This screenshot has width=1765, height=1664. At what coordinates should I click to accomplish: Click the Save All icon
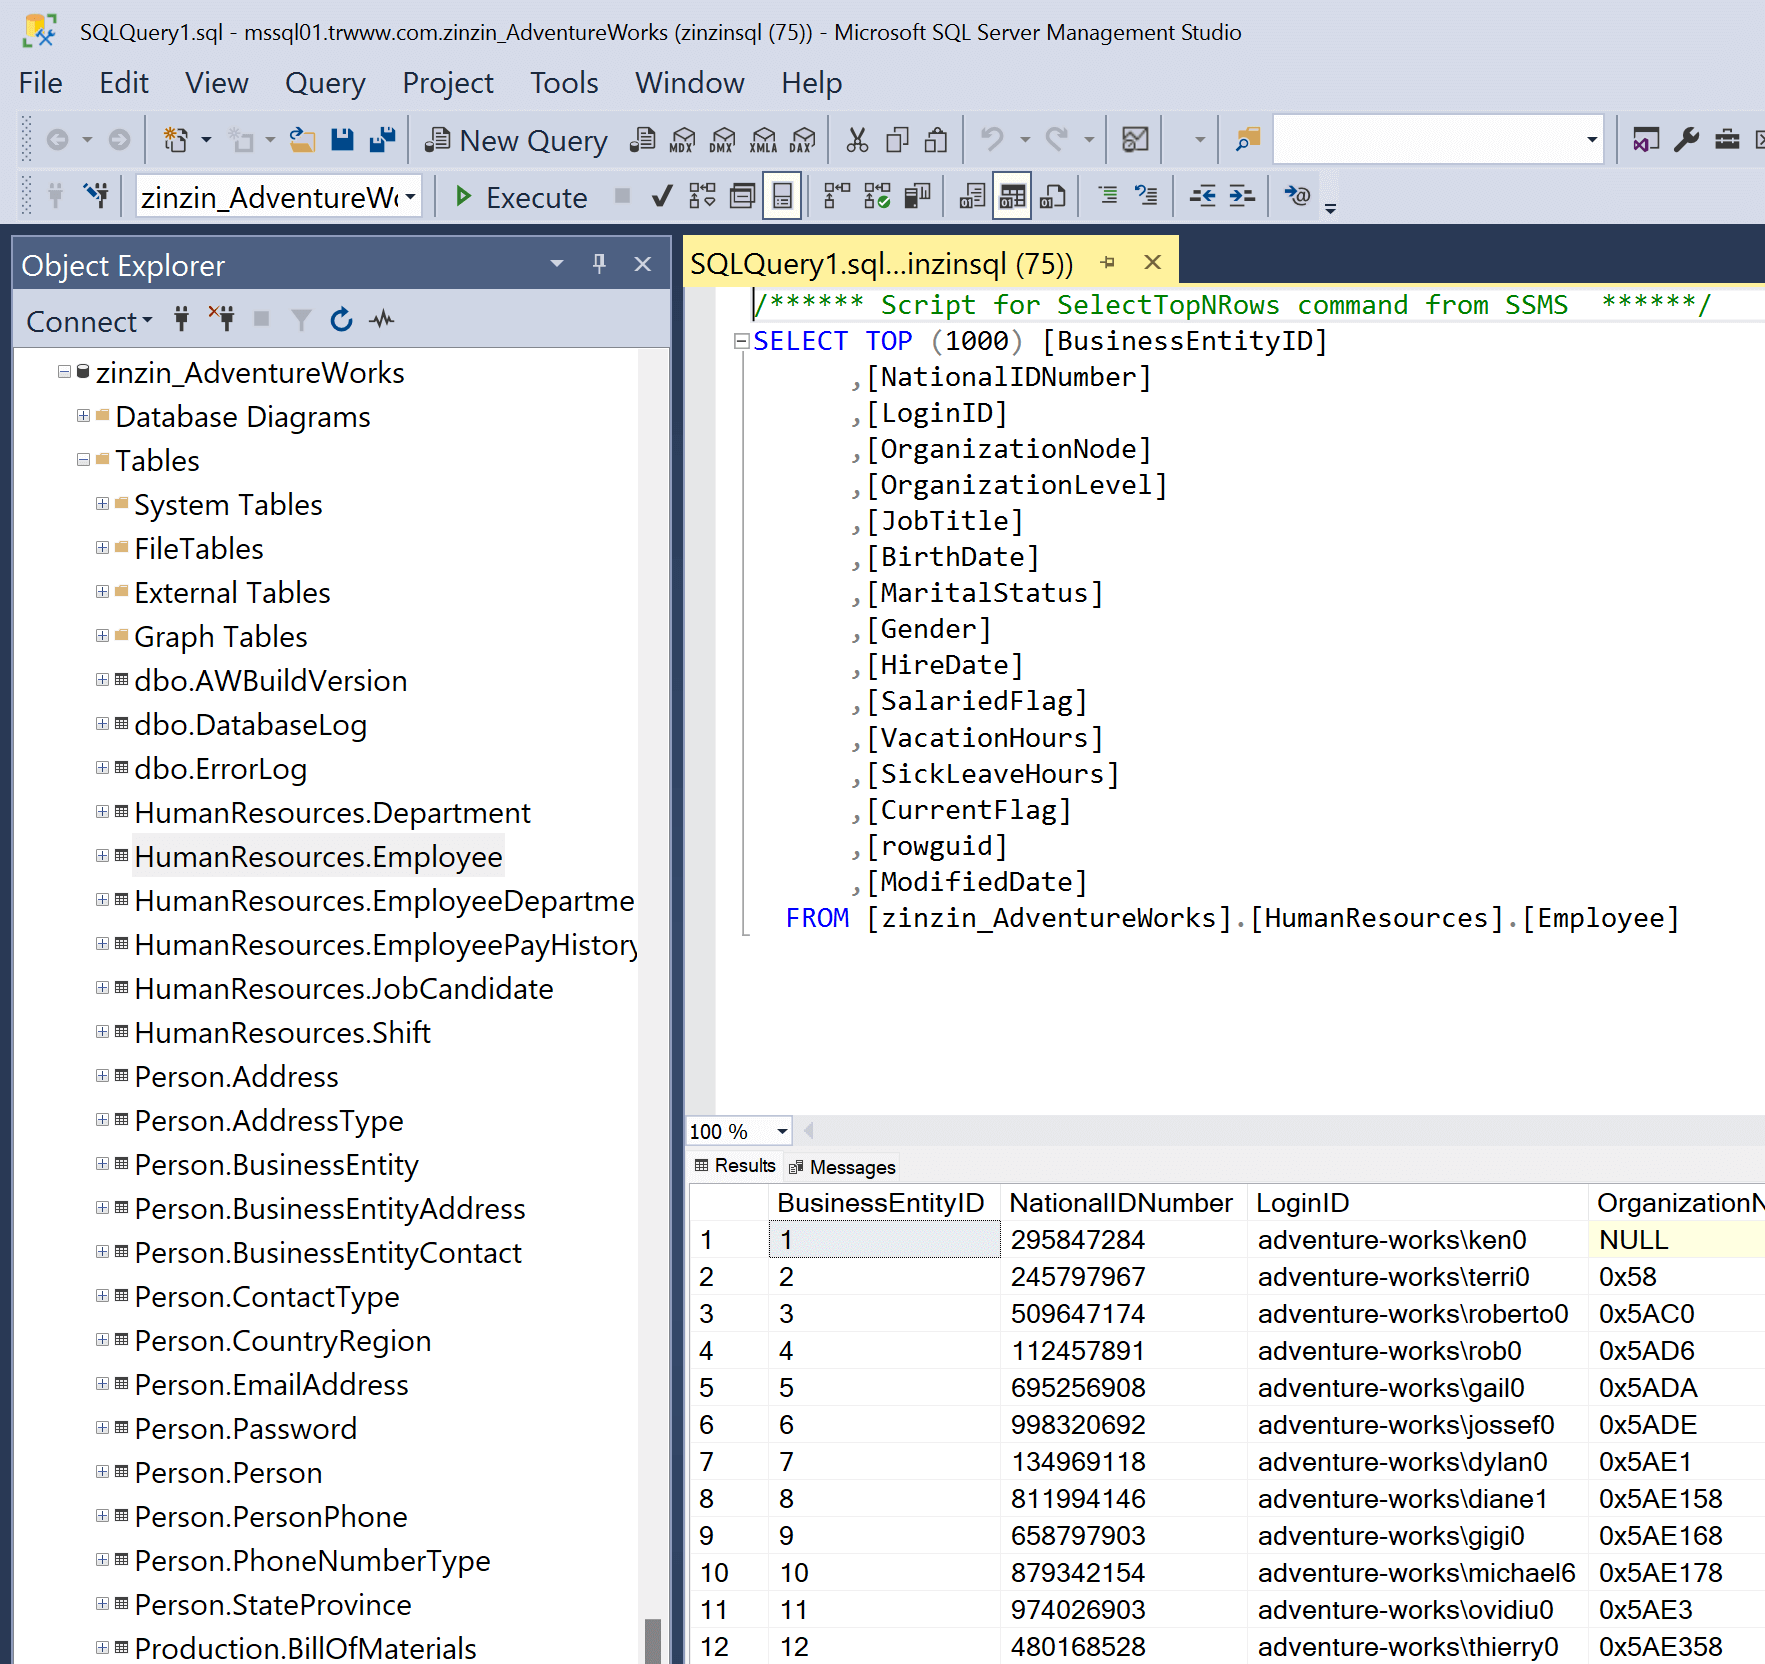coord(382,139)
